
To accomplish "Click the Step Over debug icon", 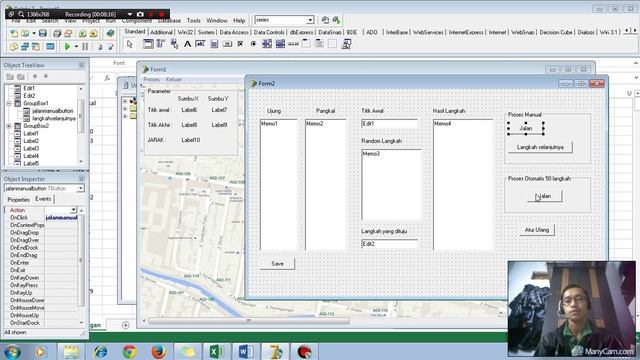I will [x=110, y=47].
